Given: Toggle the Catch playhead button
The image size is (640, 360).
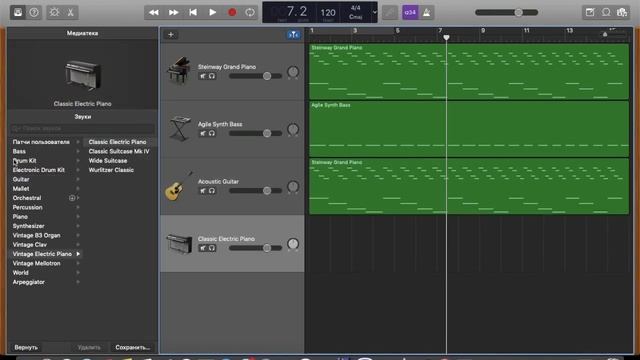Looking at the screenshot, I should 293,35.
